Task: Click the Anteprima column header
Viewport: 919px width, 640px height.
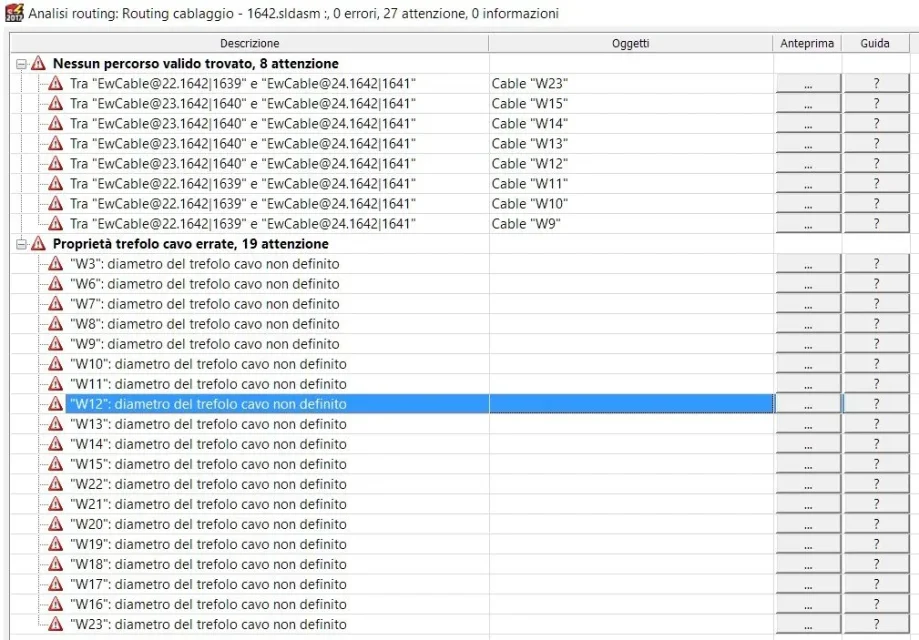Action: pyautogui.click(x=807, y=43)
